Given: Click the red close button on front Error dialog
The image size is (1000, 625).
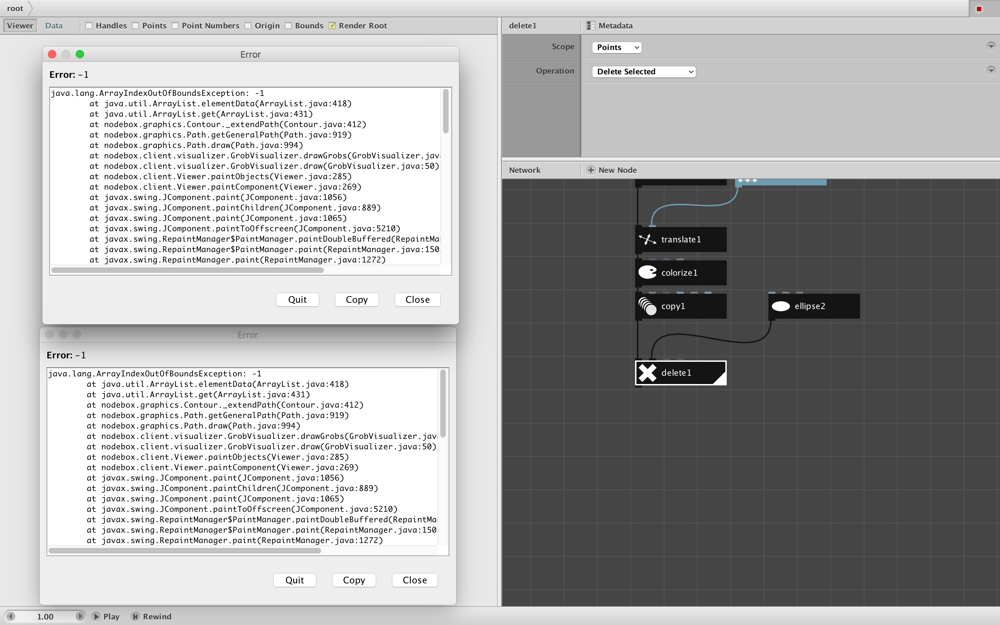Looking at the screenshot, I should tap(52, 54).
